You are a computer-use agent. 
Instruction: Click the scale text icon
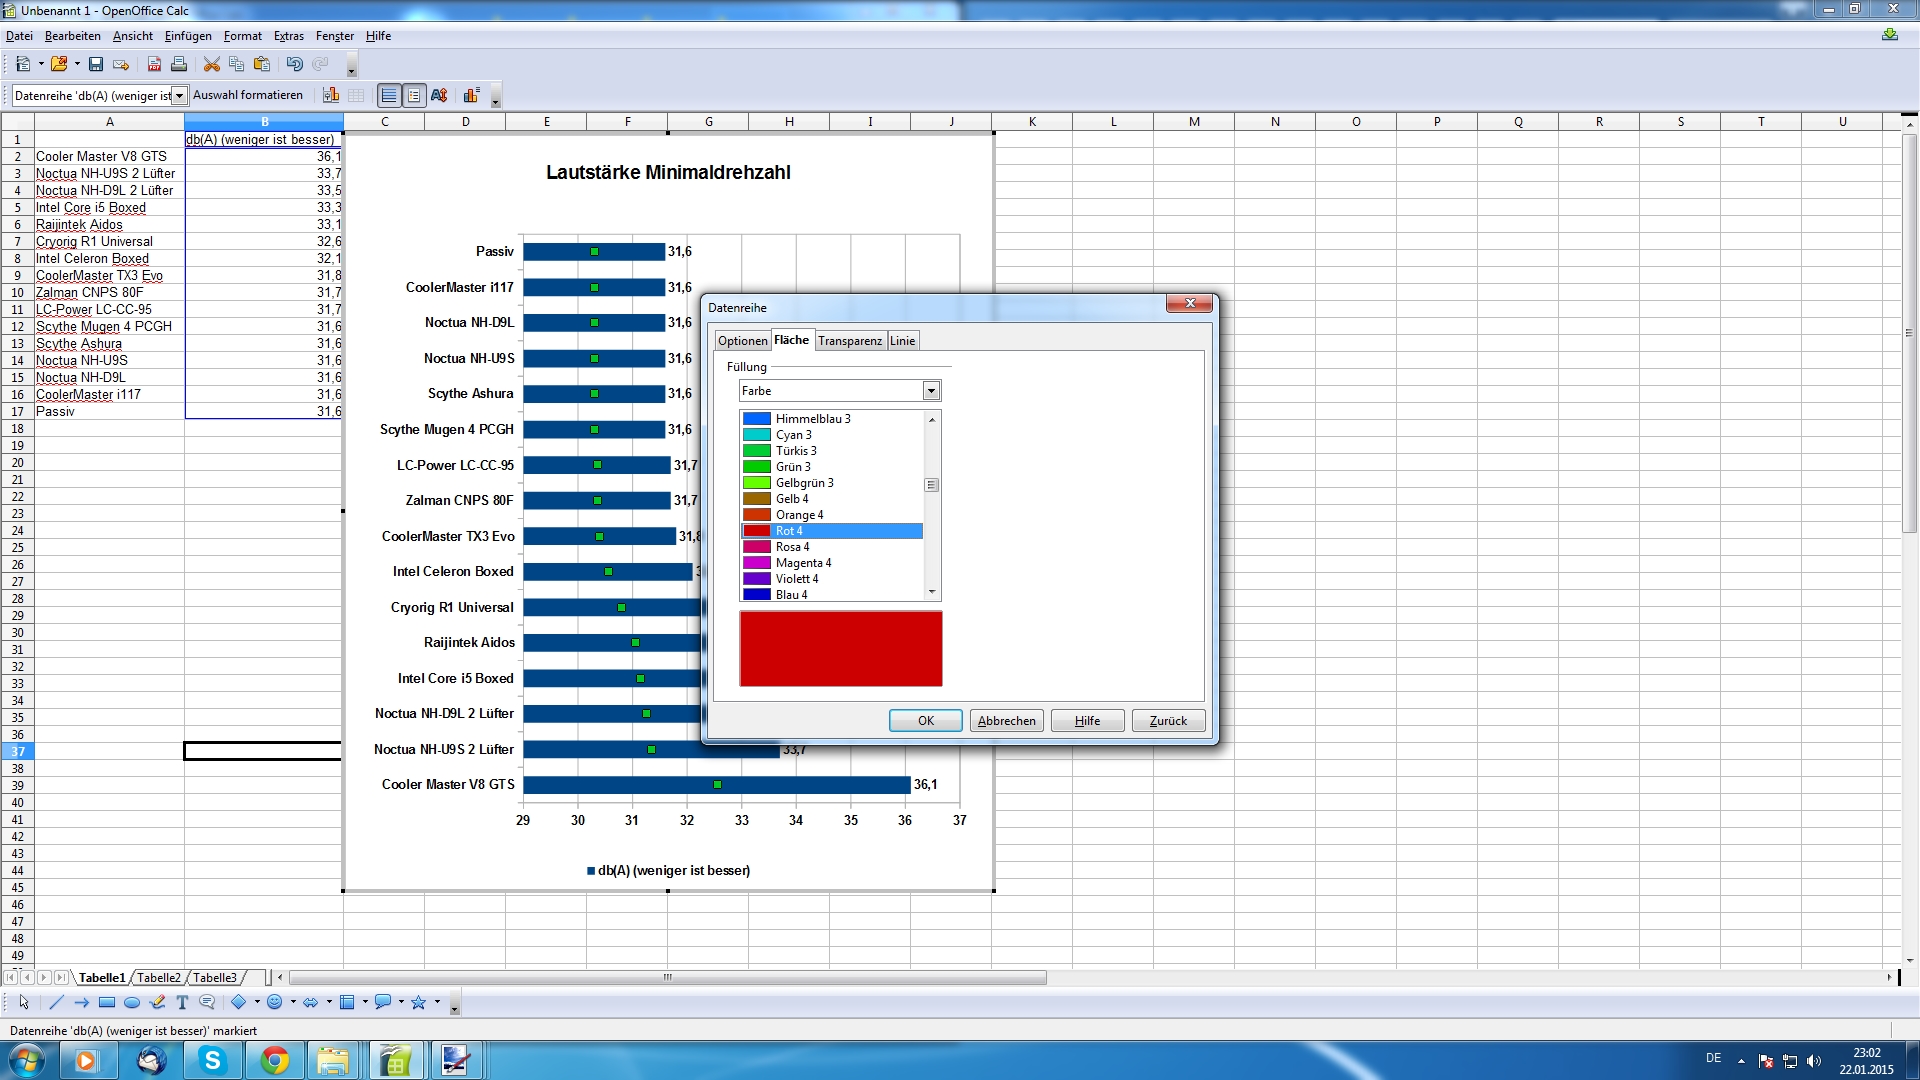[x=439, y=95]
